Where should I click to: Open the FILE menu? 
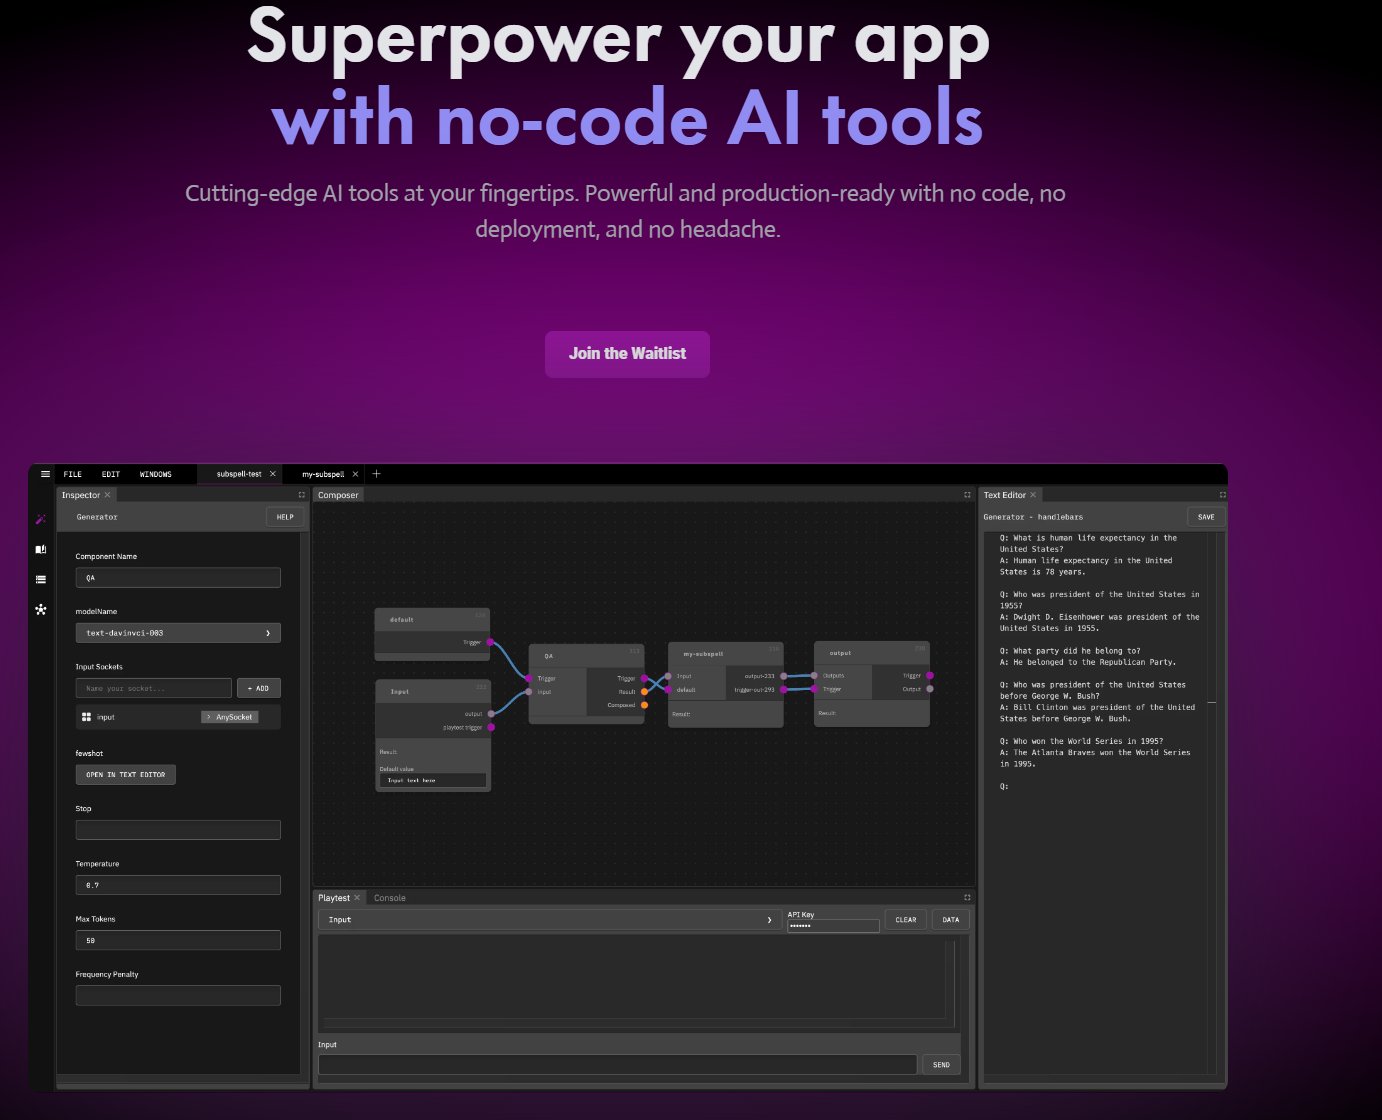pos(73,474)
